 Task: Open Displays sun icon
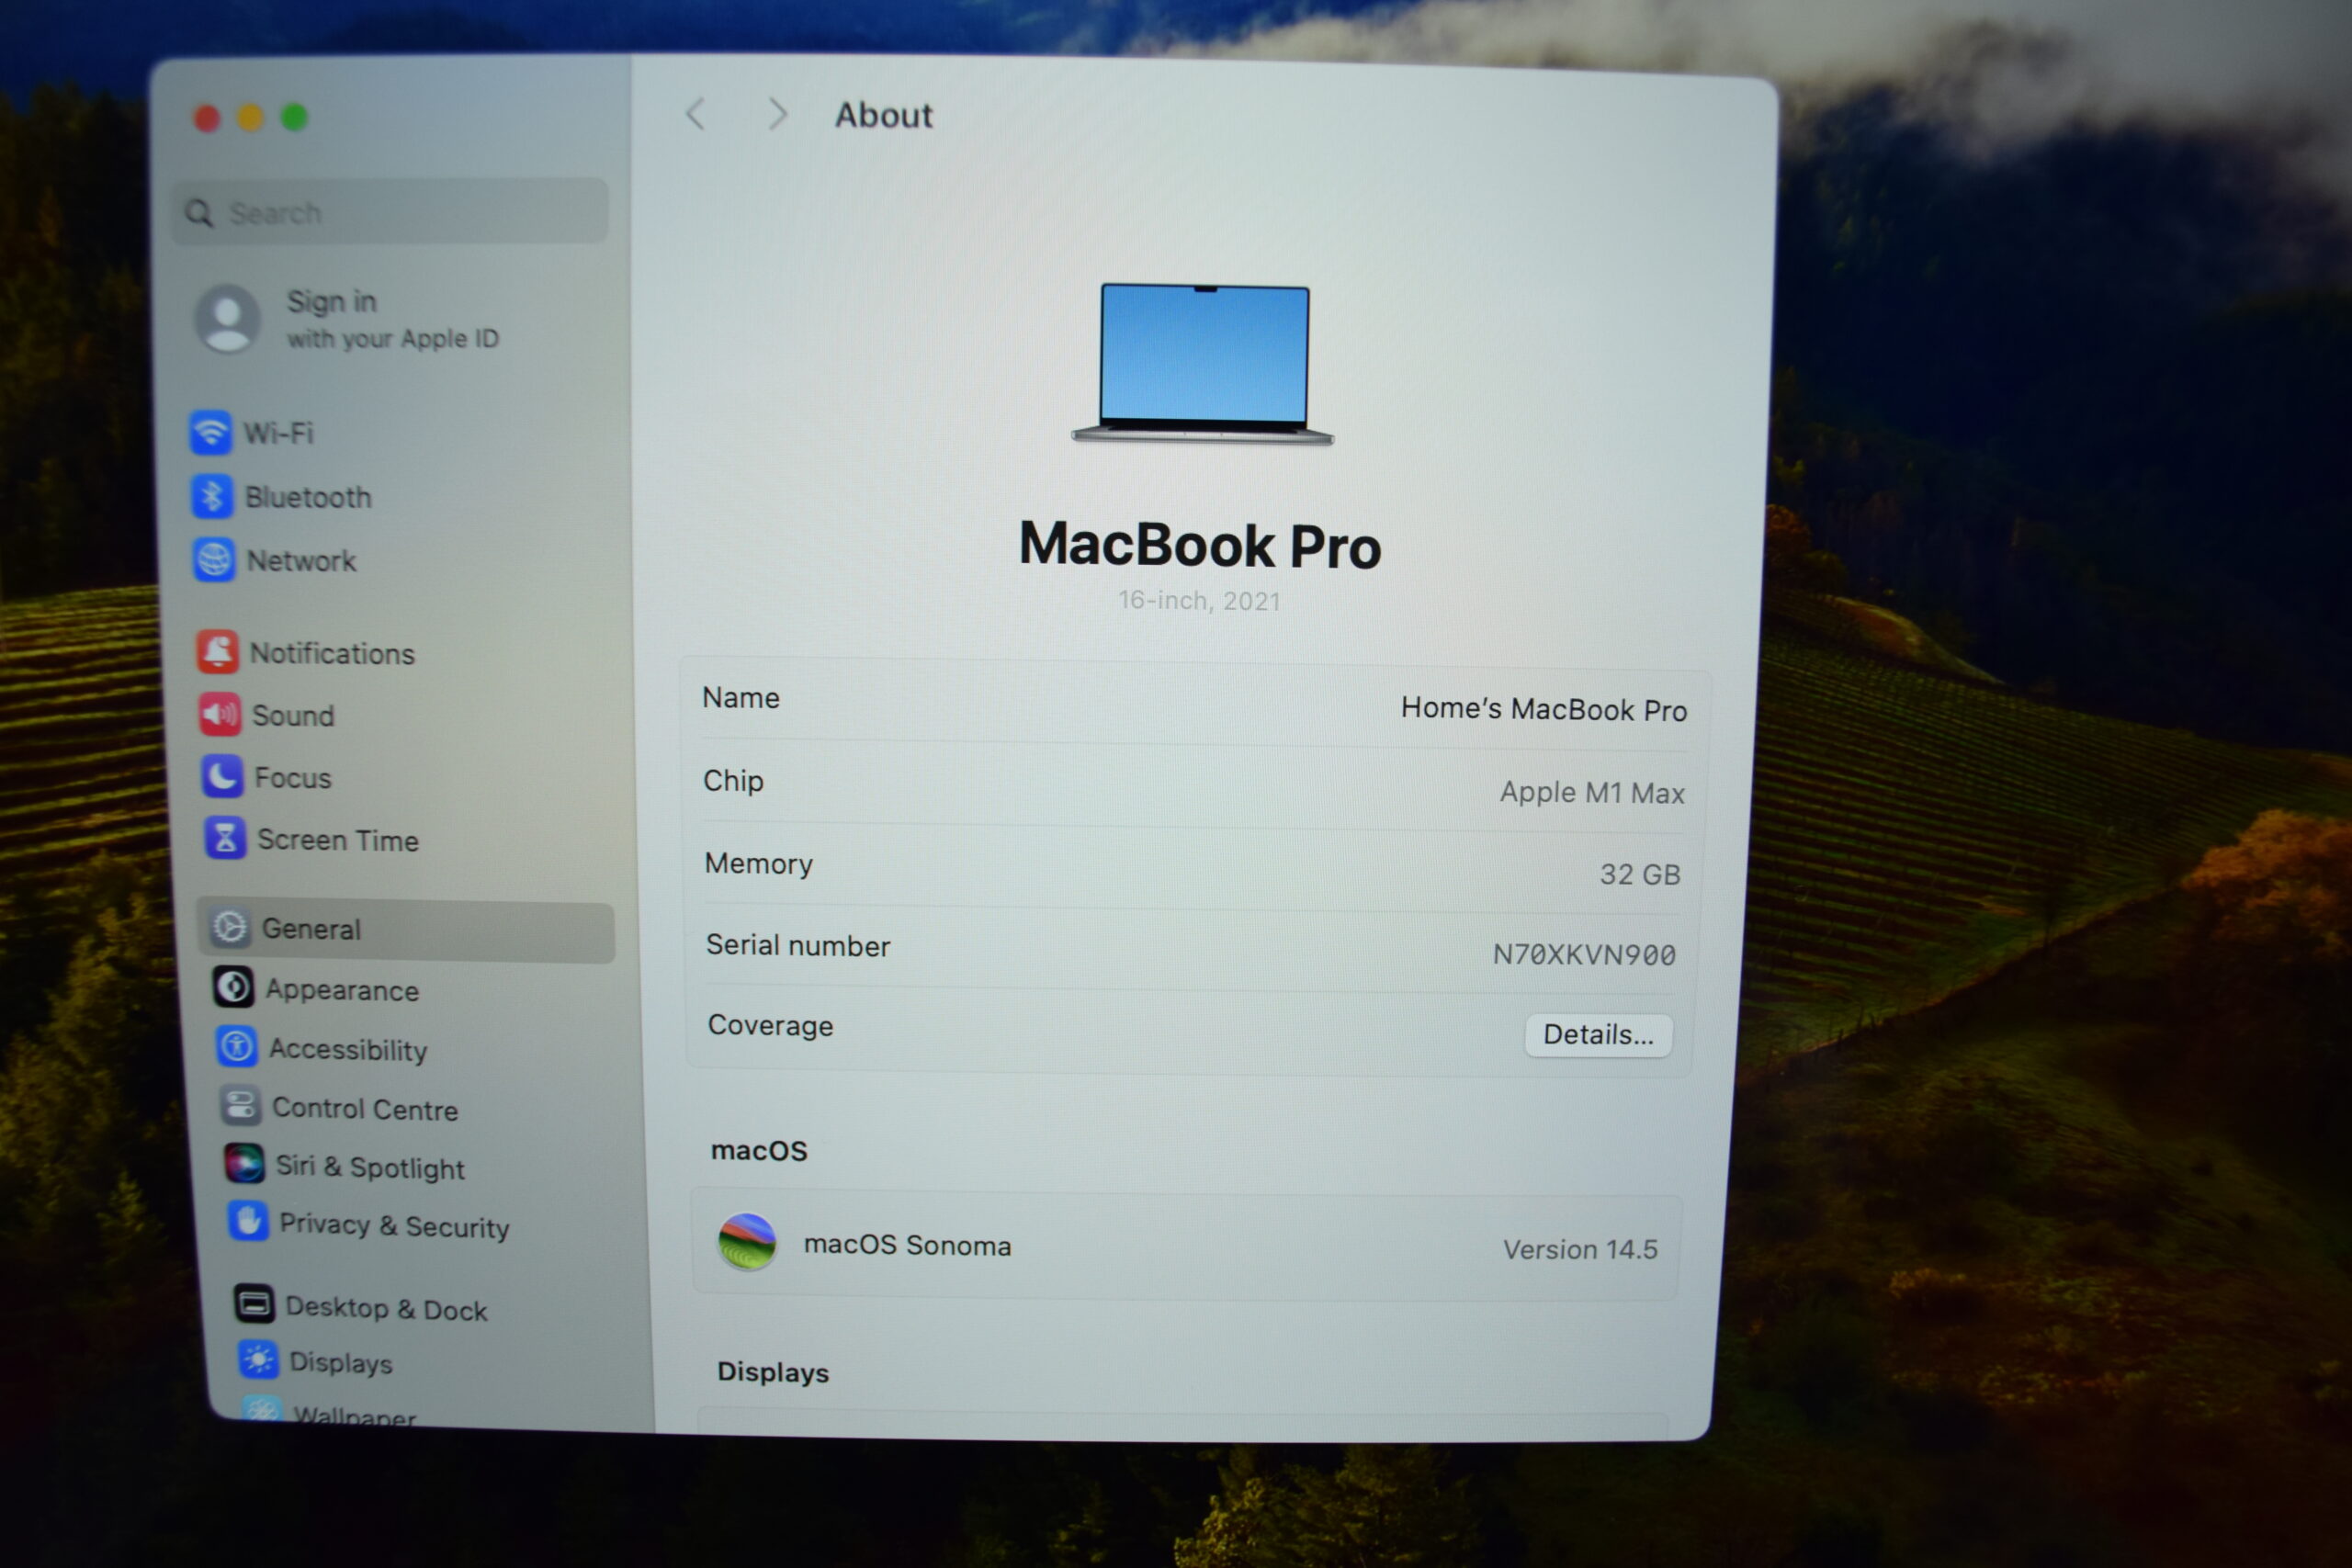[258, 1360]
